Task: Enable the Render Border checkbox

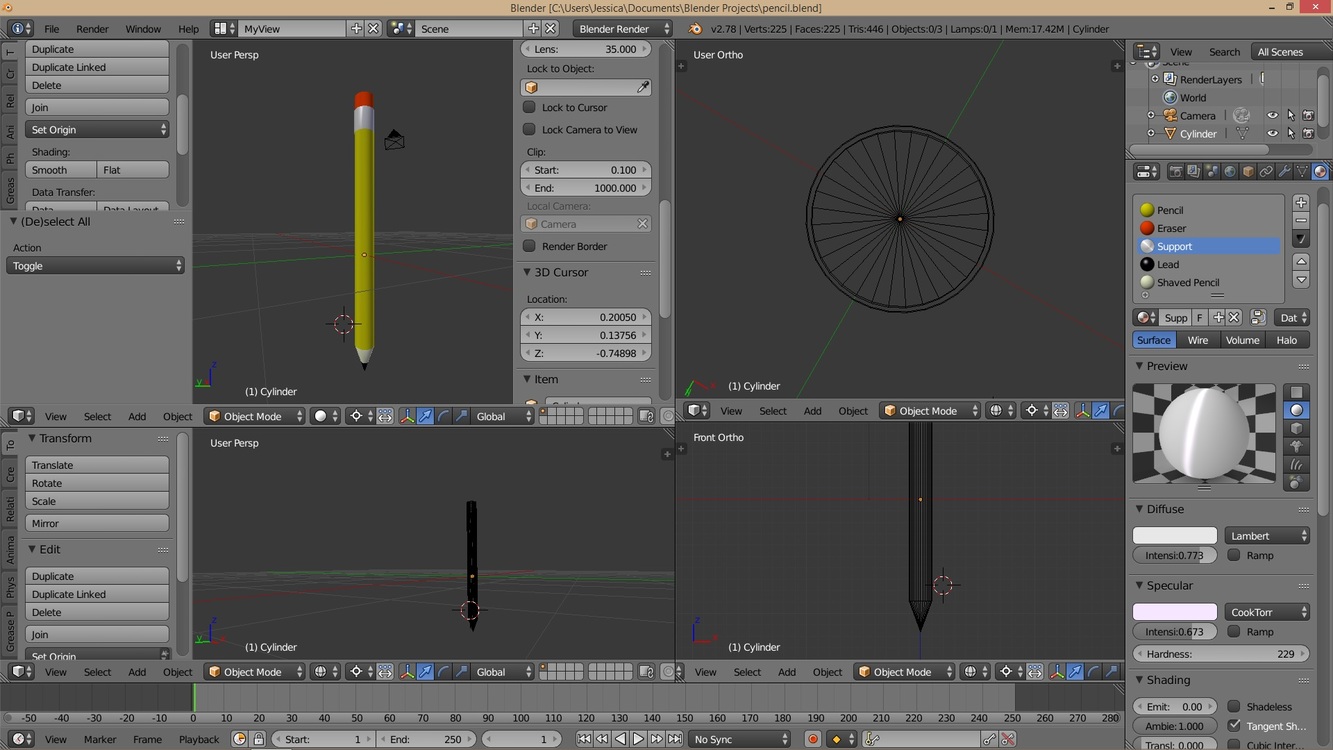Action: pos(530,246)
